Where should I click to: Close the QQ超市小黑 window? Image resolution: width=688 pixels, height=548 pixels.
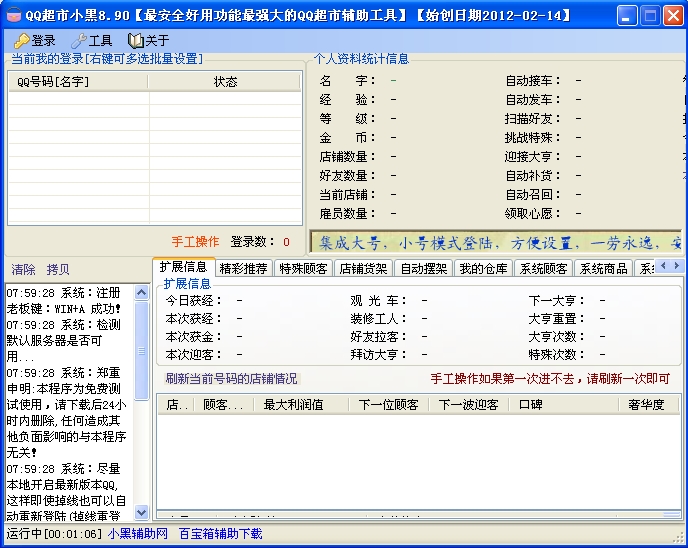pyautogui.click(x=674, y=16)
